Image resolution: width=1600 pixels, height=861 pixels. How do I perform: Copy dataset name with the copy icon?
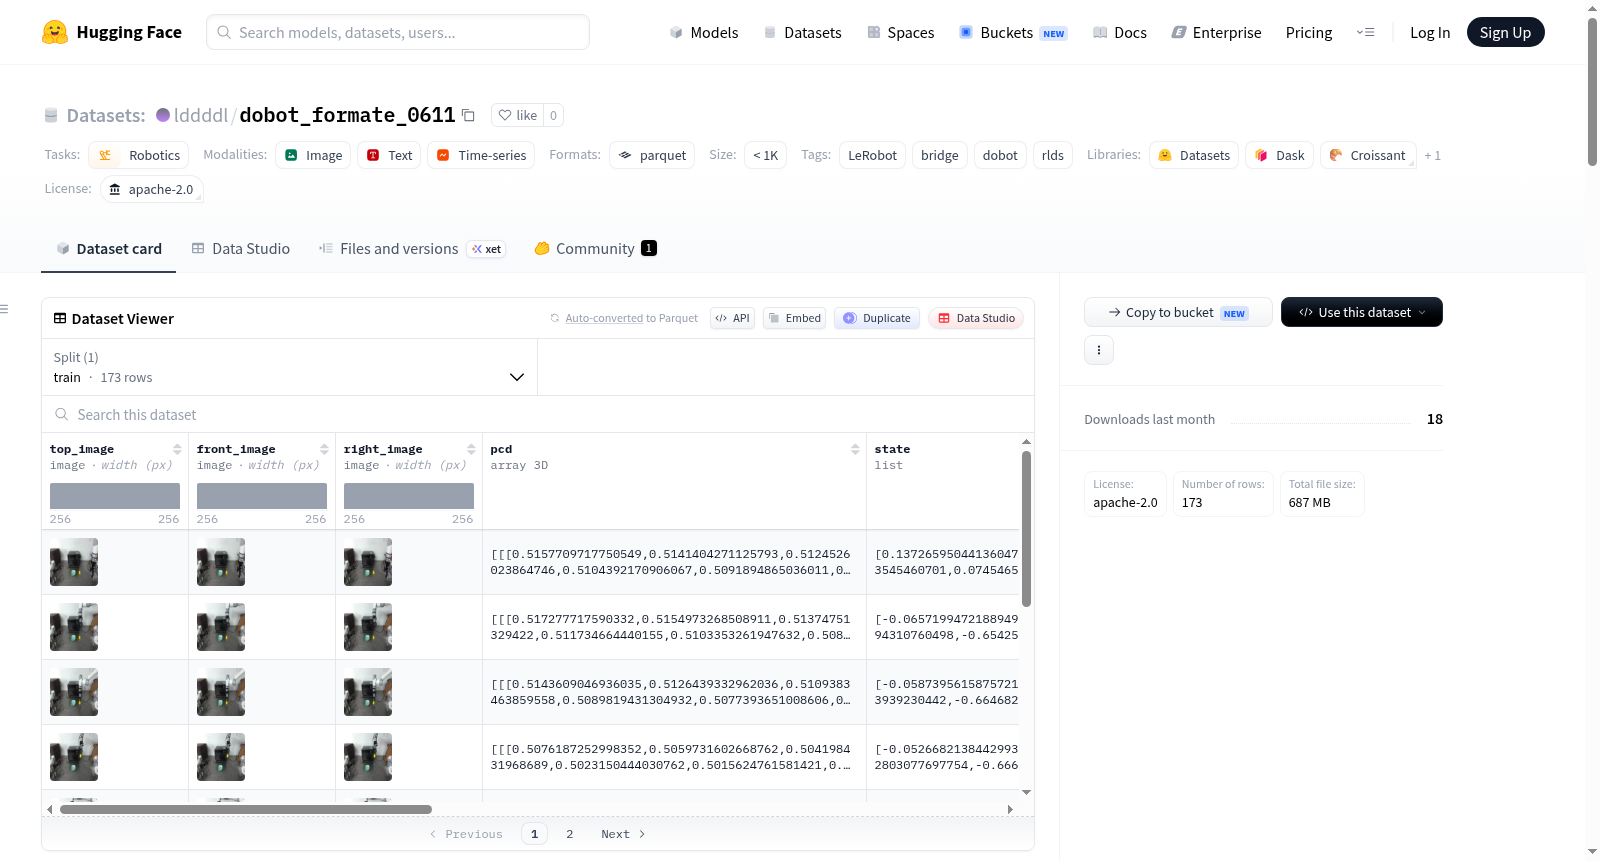pos(468,115)
